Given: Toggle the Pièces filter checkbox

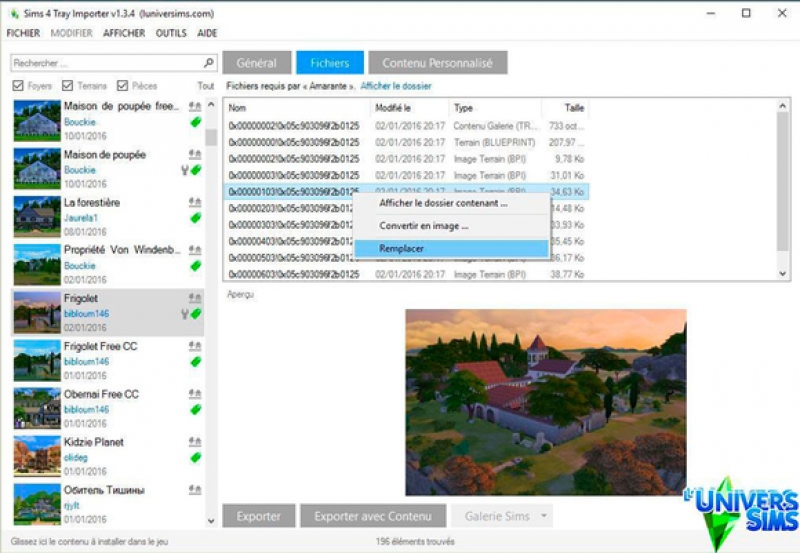Looking at the screenshot, I should [122, 85].
